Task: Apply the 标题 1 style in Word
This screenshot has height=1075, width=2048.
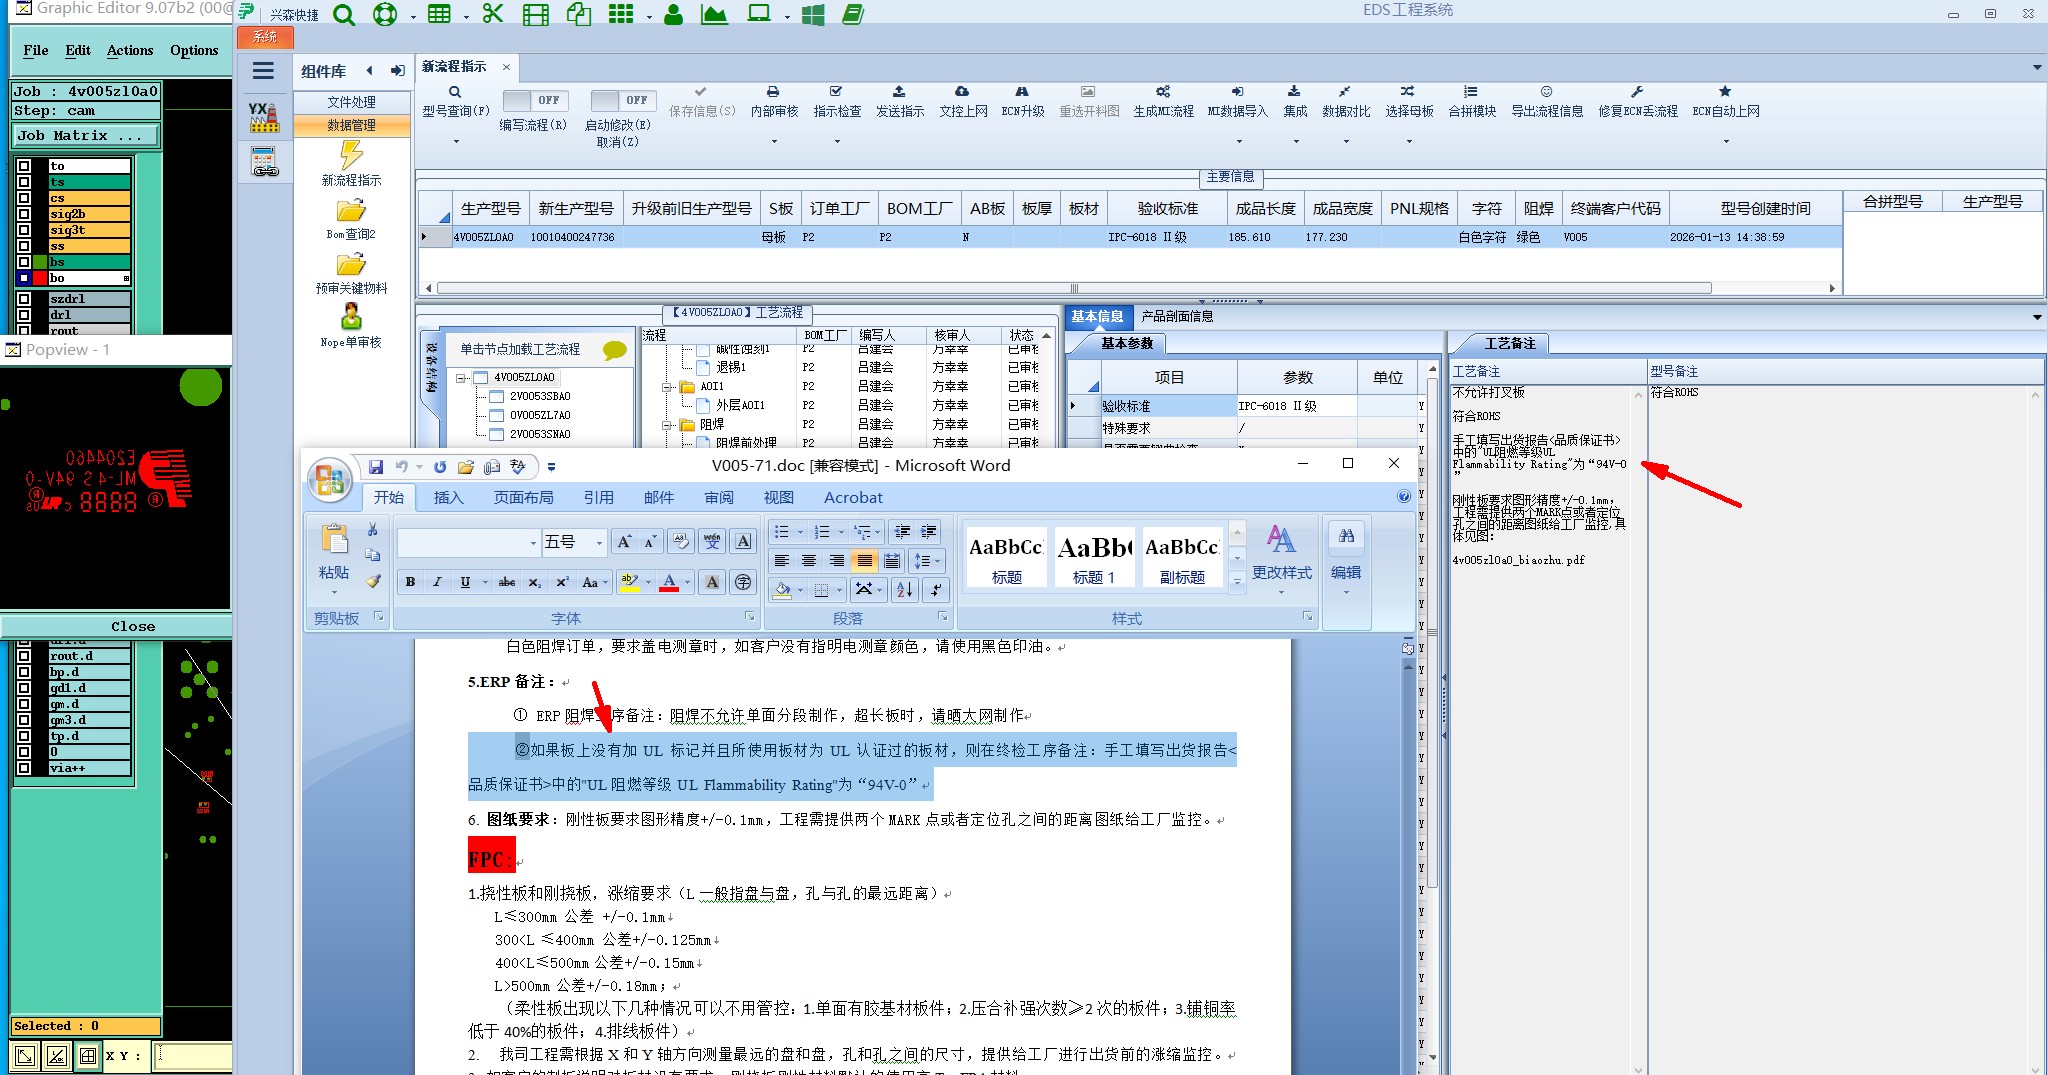Action: (x=1094, y=557)
